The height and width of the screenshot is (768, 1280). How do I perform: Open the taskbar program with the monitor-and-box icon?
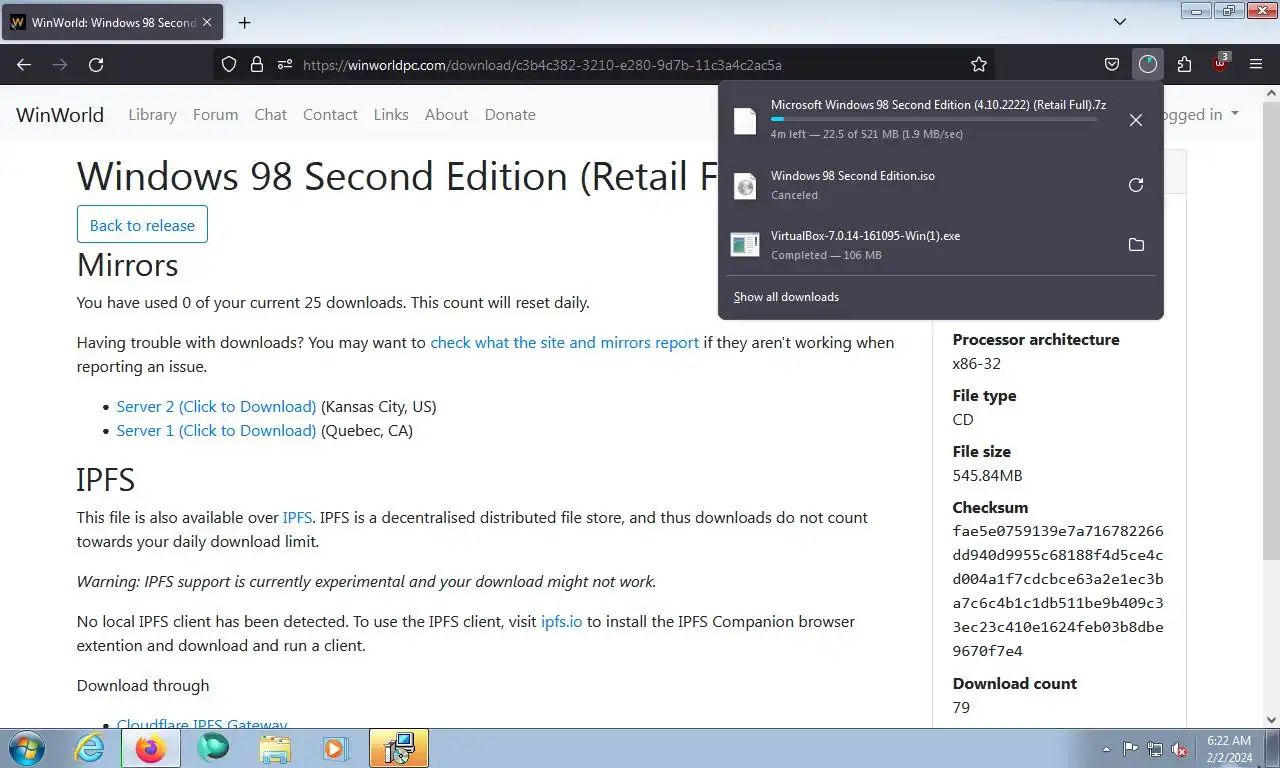[x=399, y=748]
